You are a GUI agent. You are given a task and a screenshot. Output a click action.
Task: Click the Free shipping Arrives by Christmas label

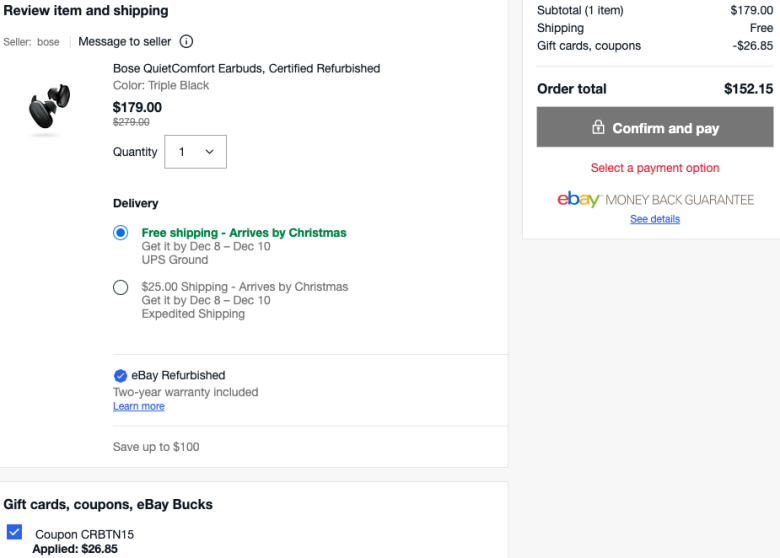coord(244,233)
